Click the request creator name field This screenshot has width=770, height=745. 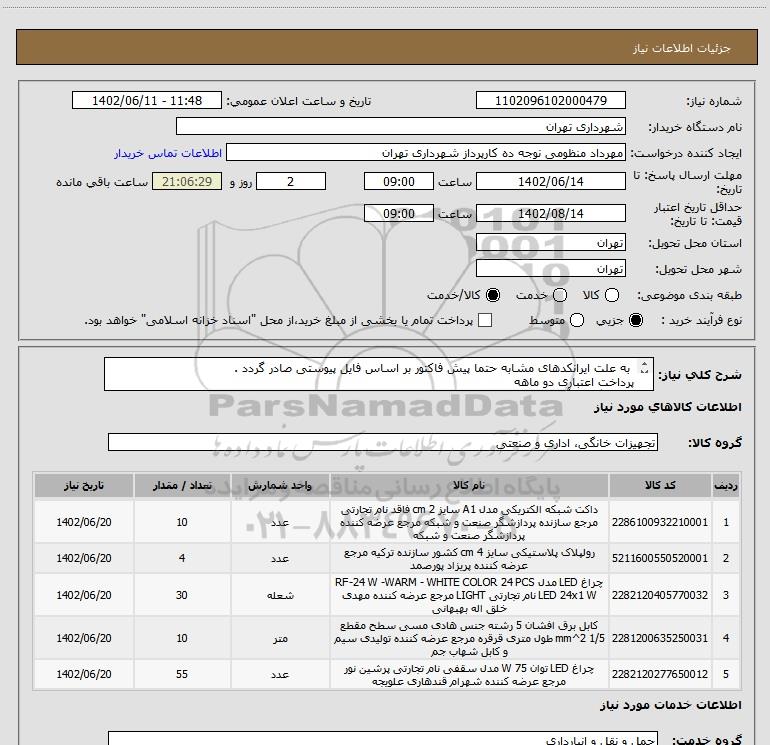point(426,153)
